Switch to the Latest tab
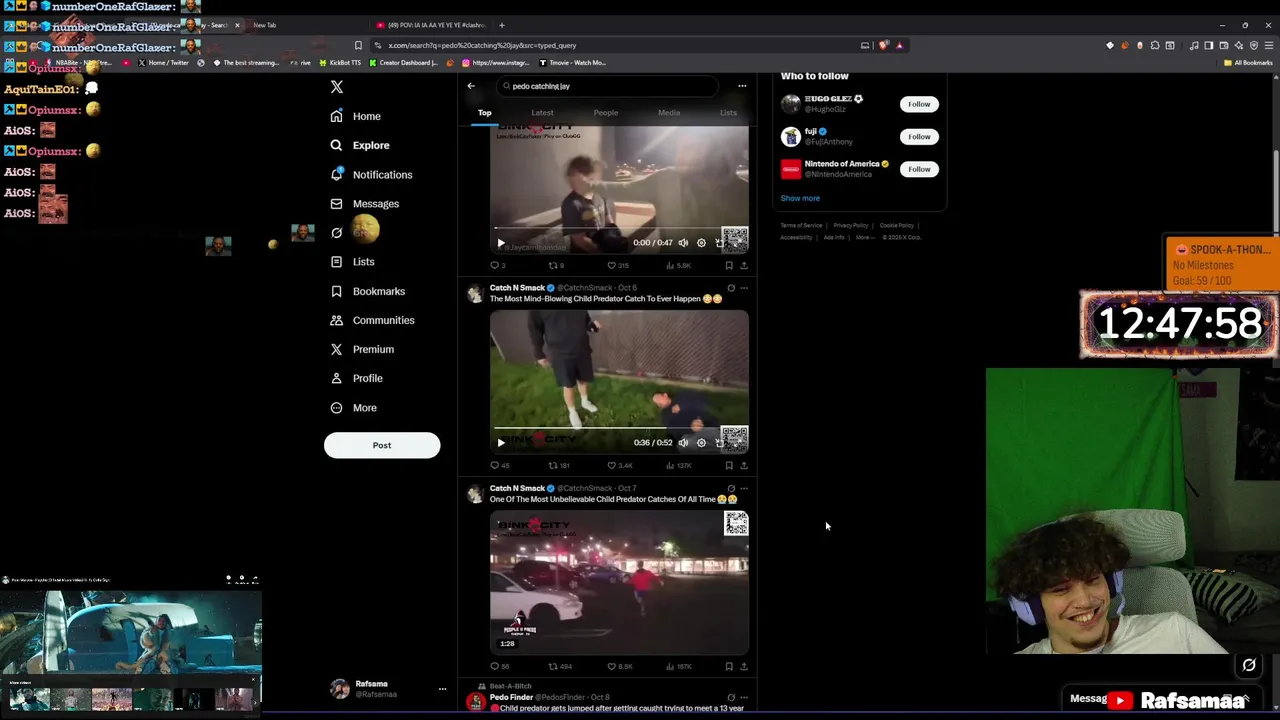 [542, 112]
